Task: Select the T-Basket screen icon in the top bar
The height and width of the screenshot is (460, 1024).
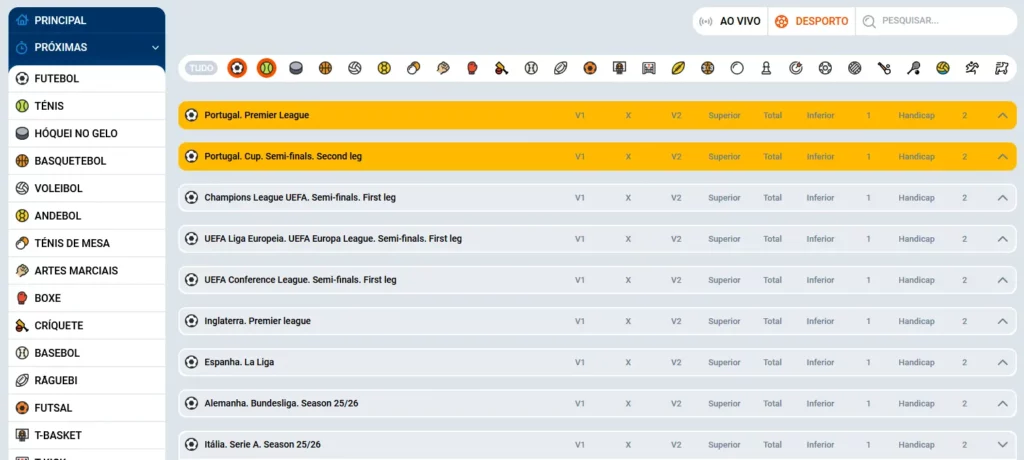Action: (619, 68)
